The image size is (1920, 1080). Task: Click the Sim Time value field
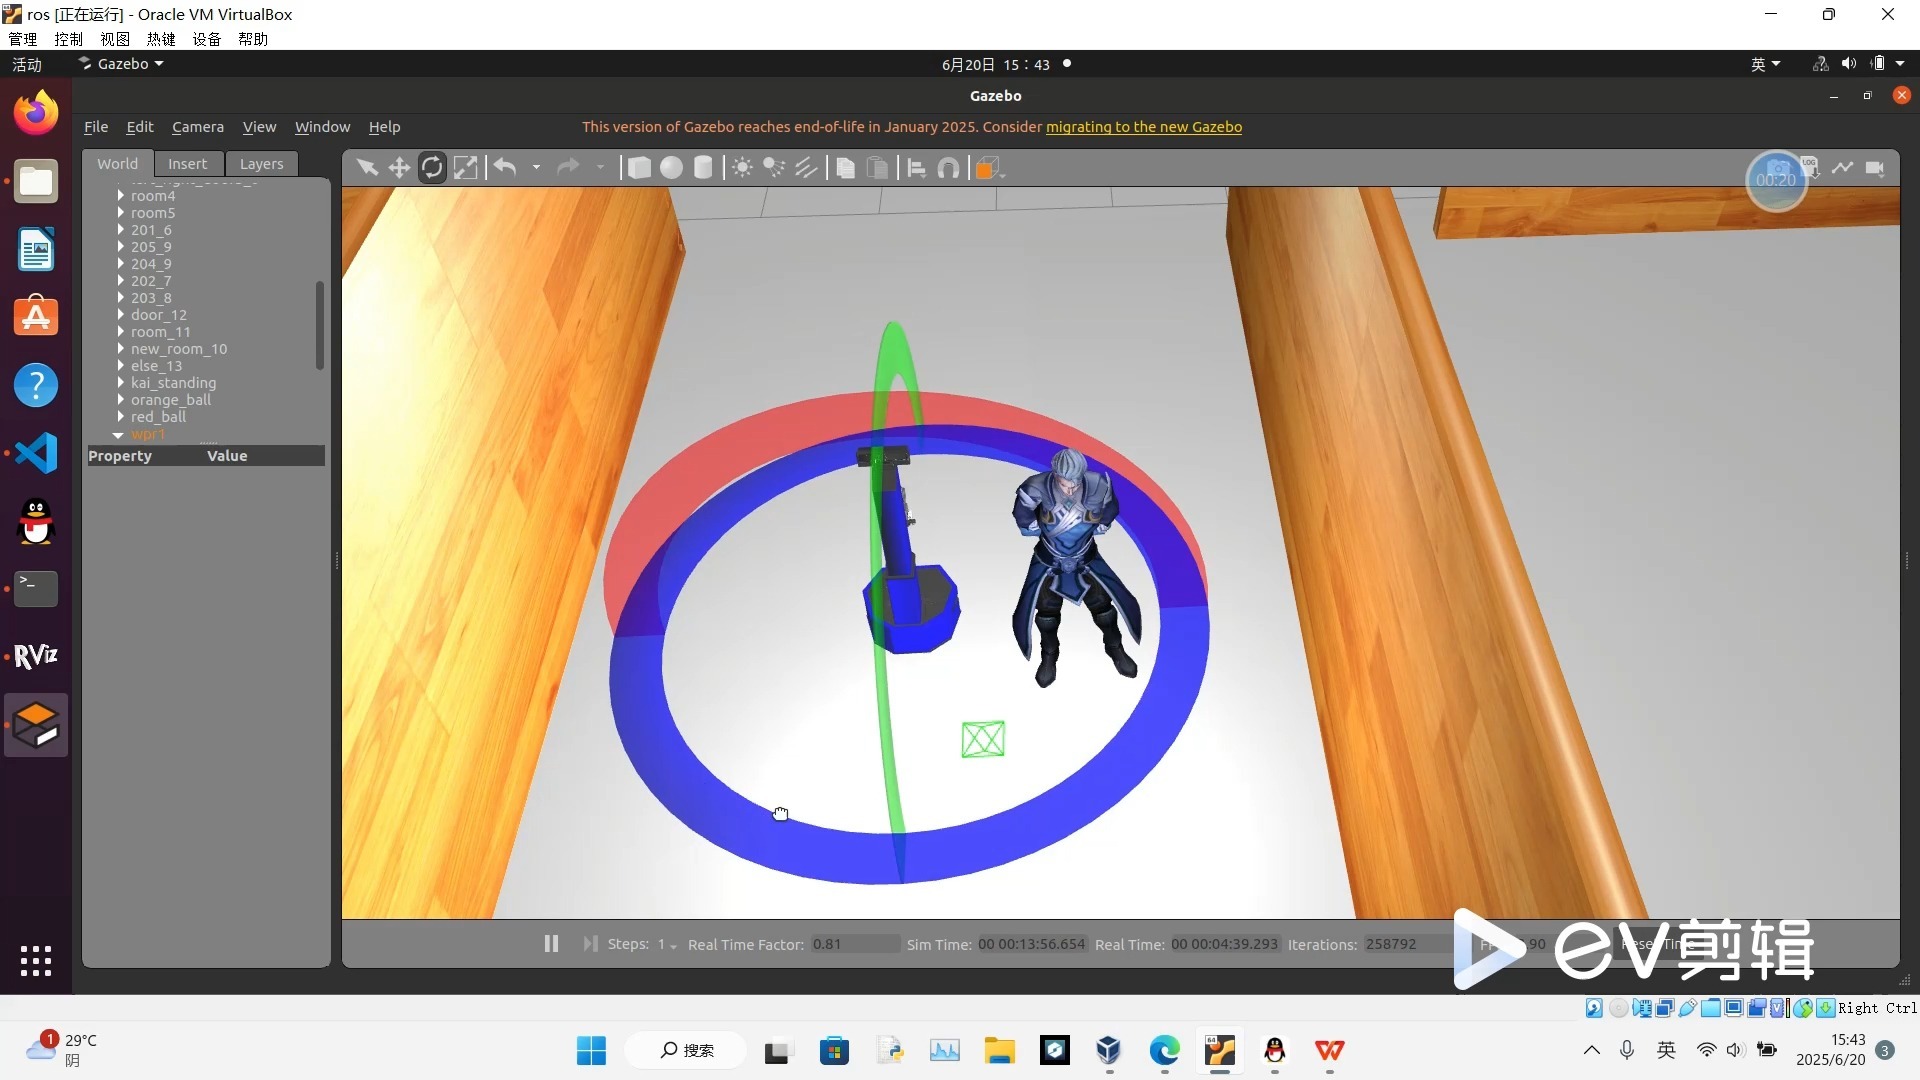1031,944
